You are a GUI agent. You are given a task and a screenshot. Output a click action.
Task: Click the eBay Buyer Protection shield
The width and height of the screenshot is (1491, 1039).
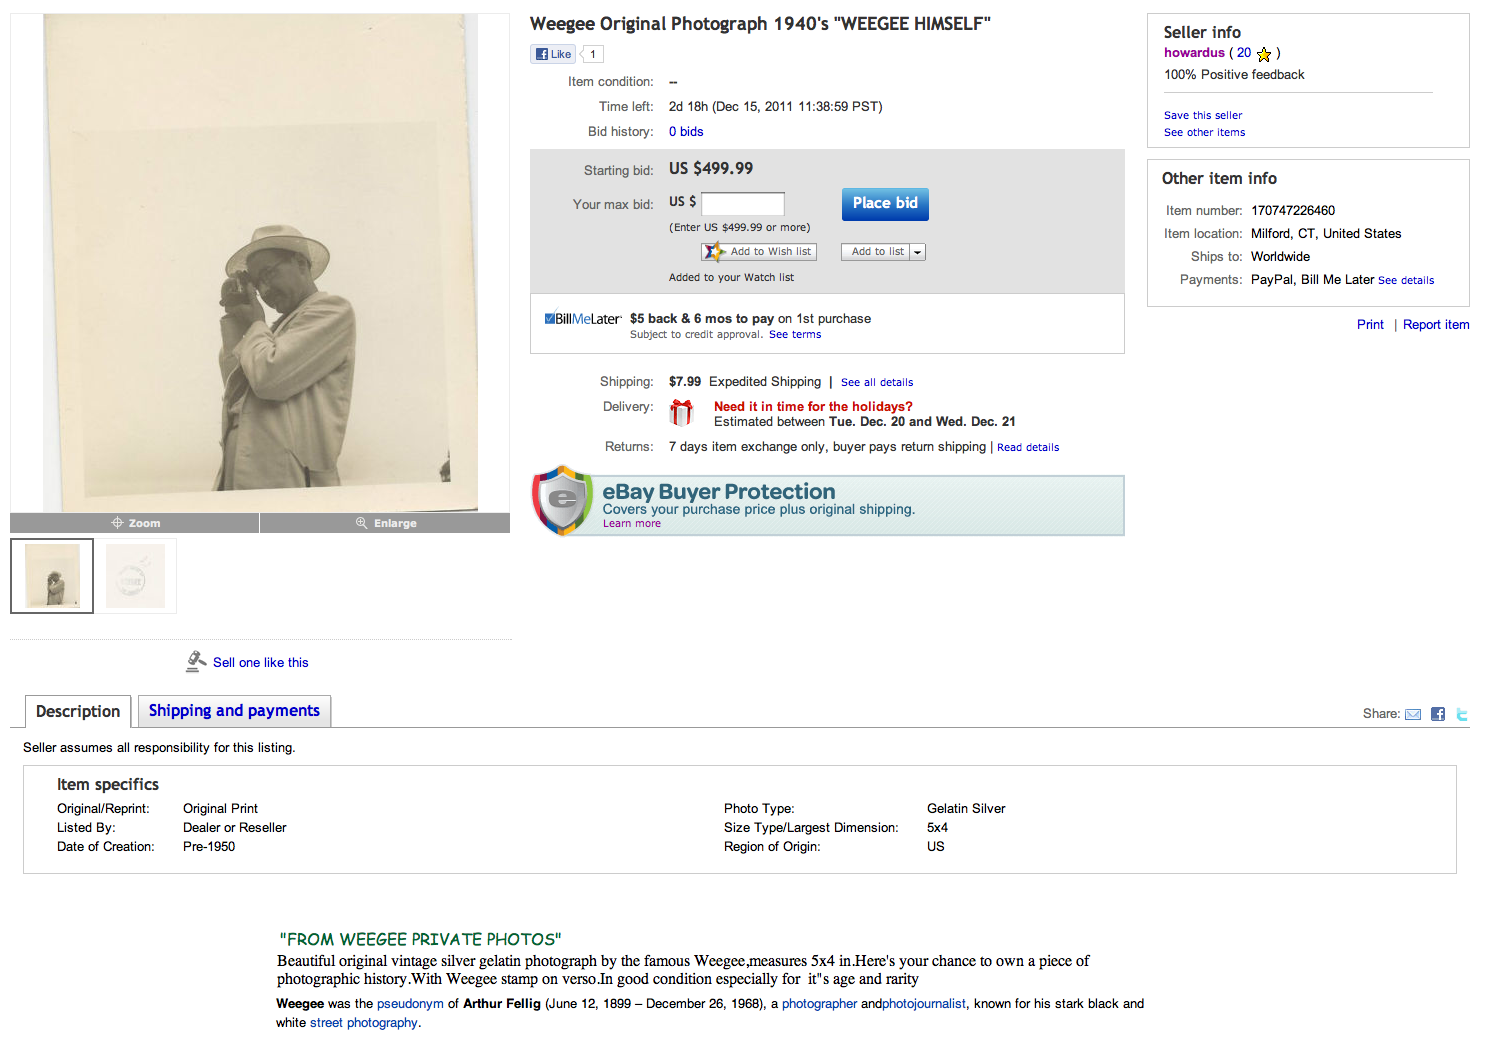coord(563,500)
